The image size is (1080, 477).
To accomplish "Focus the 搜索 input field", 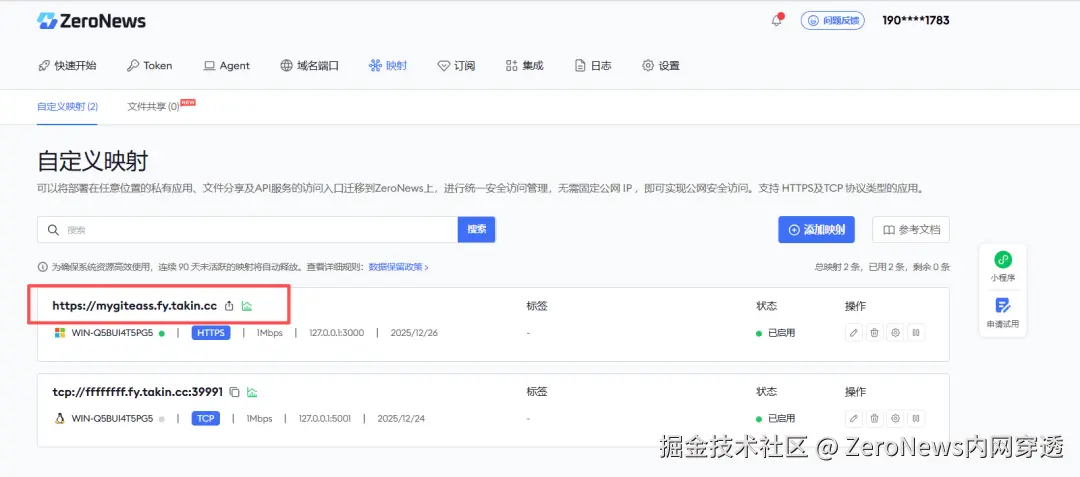I will [x=248, y=230].
